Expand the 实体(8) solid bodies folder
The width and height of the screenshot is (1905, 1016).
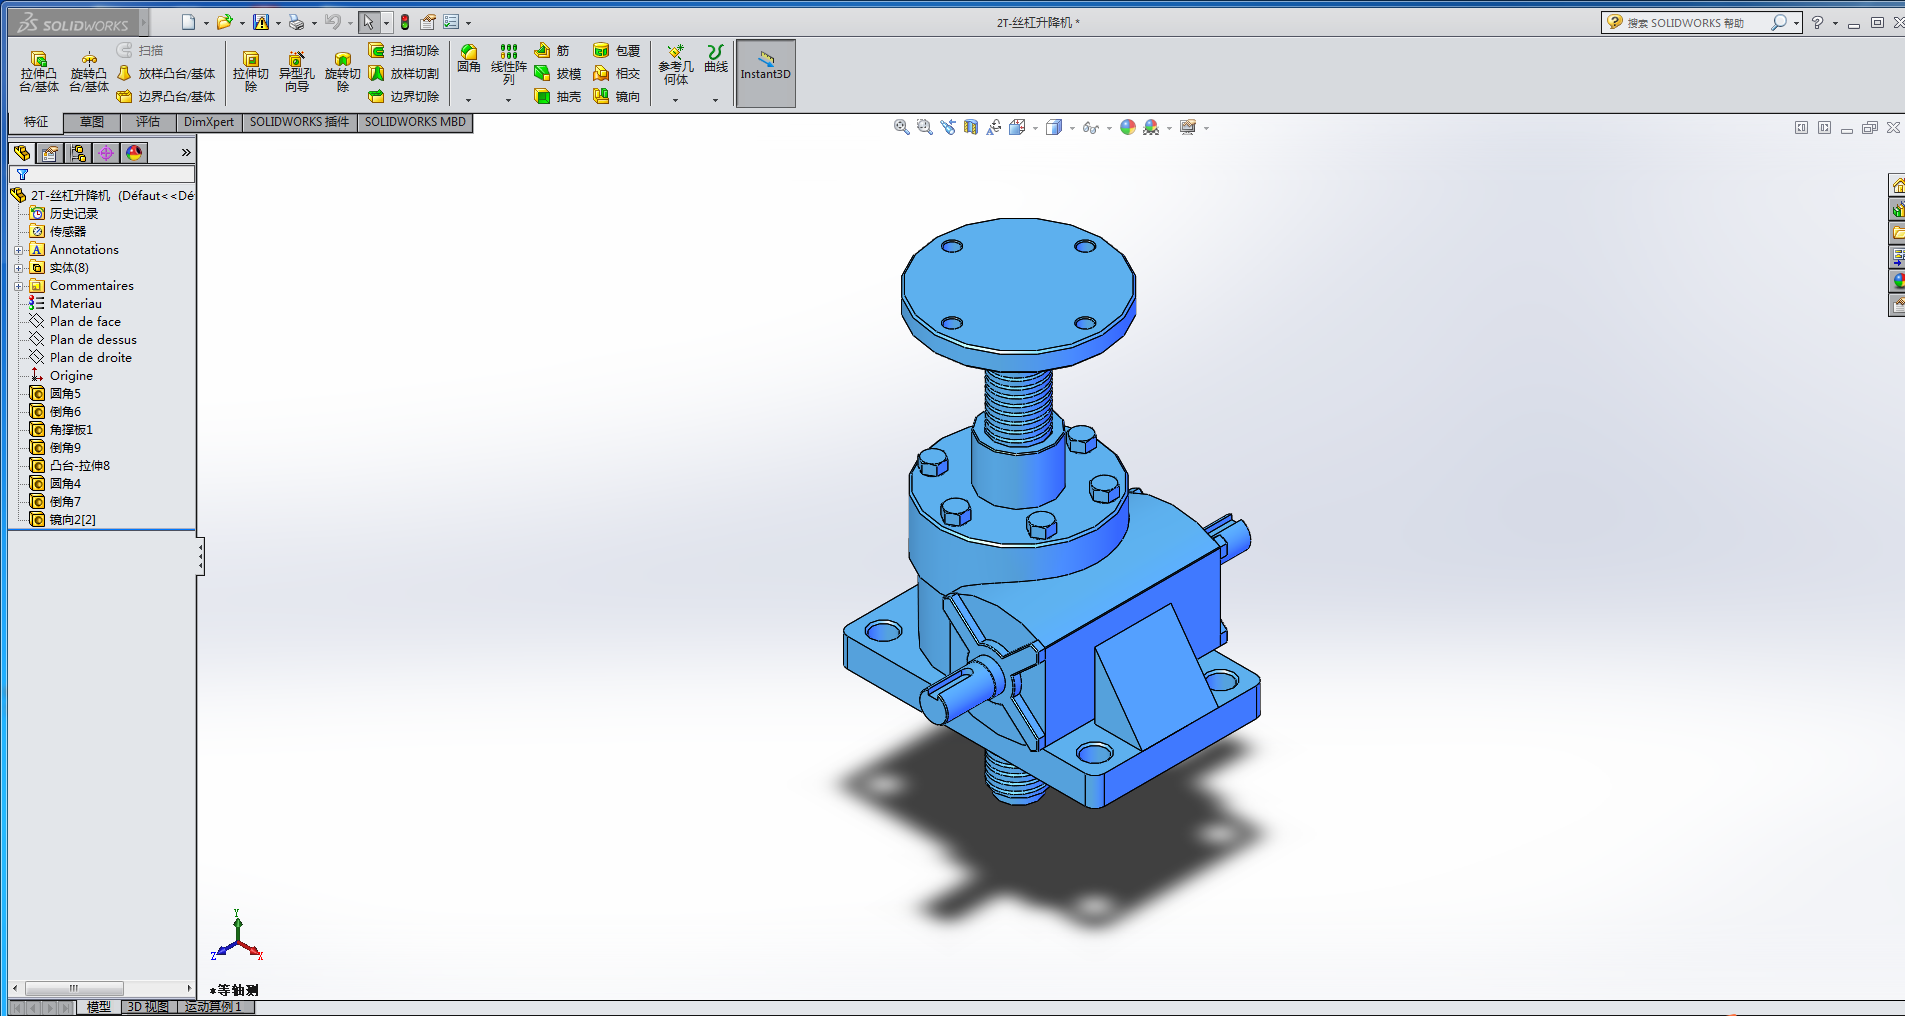tap(18, 268)
